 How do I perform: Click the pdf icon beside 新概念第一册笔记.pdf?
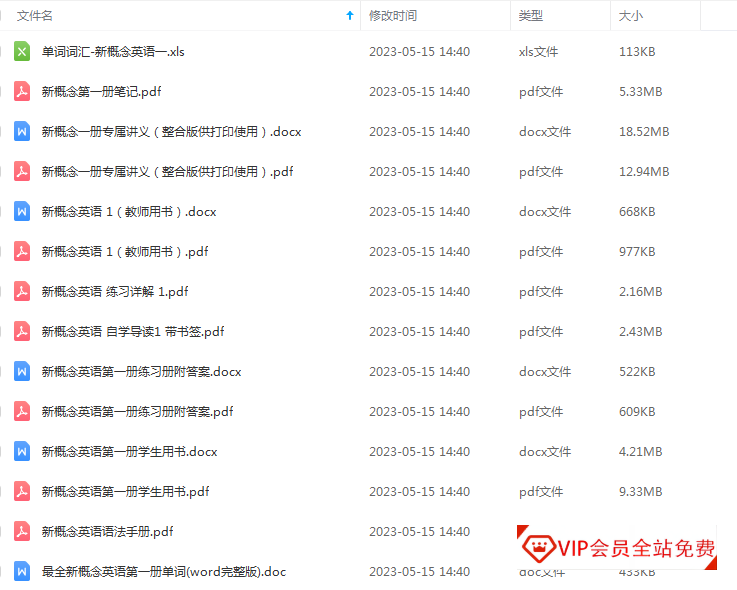click(x=22, y=92)
